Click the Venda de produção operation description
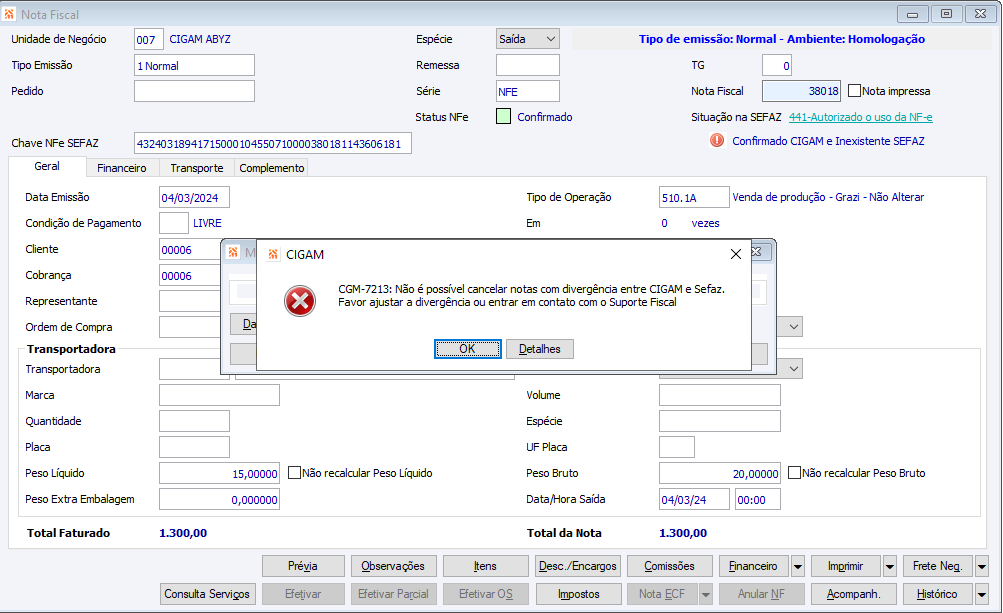1003x613 pixels. (x=828, y=197)
